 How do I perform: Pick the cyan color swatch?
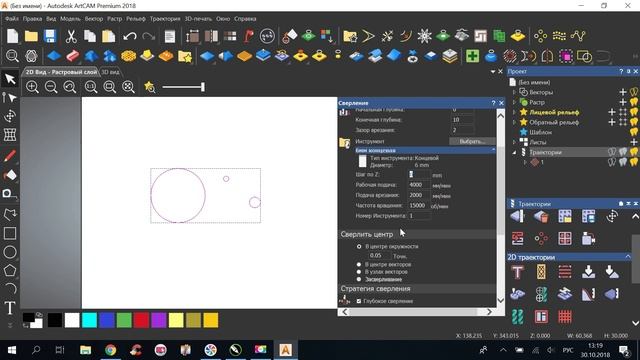(89, 320)
